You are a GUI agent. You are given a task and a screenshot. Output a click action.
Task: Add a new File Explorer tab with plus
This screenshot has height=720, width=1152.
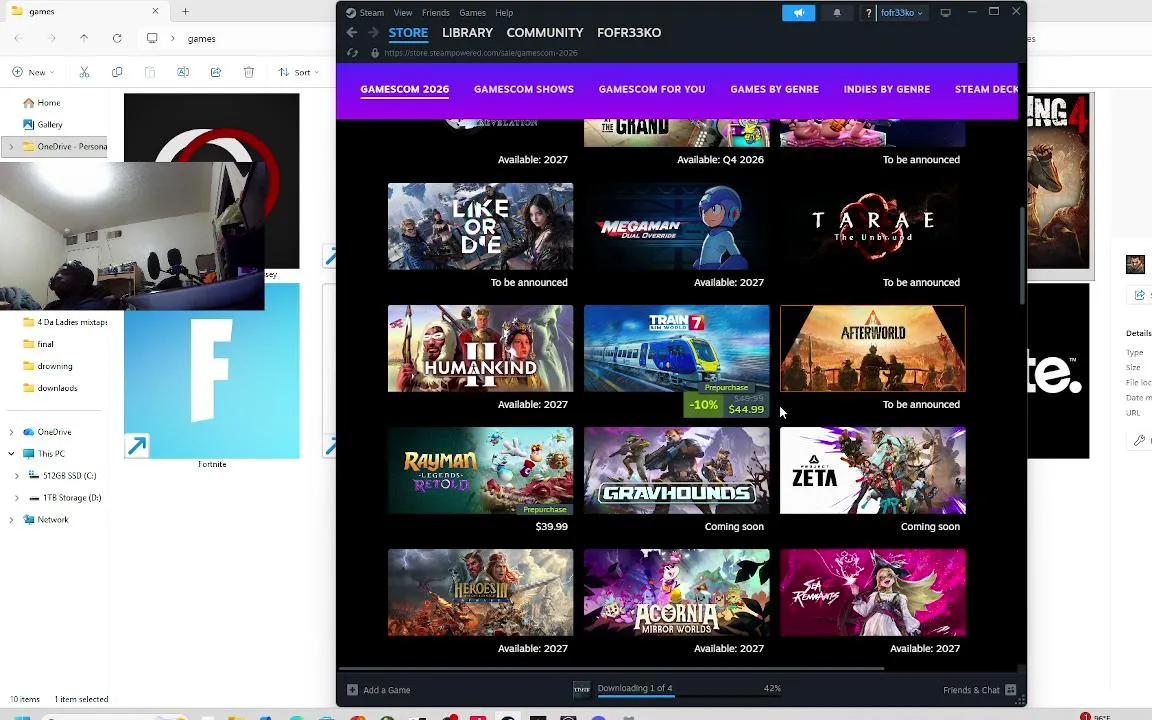tap(185, 11)
